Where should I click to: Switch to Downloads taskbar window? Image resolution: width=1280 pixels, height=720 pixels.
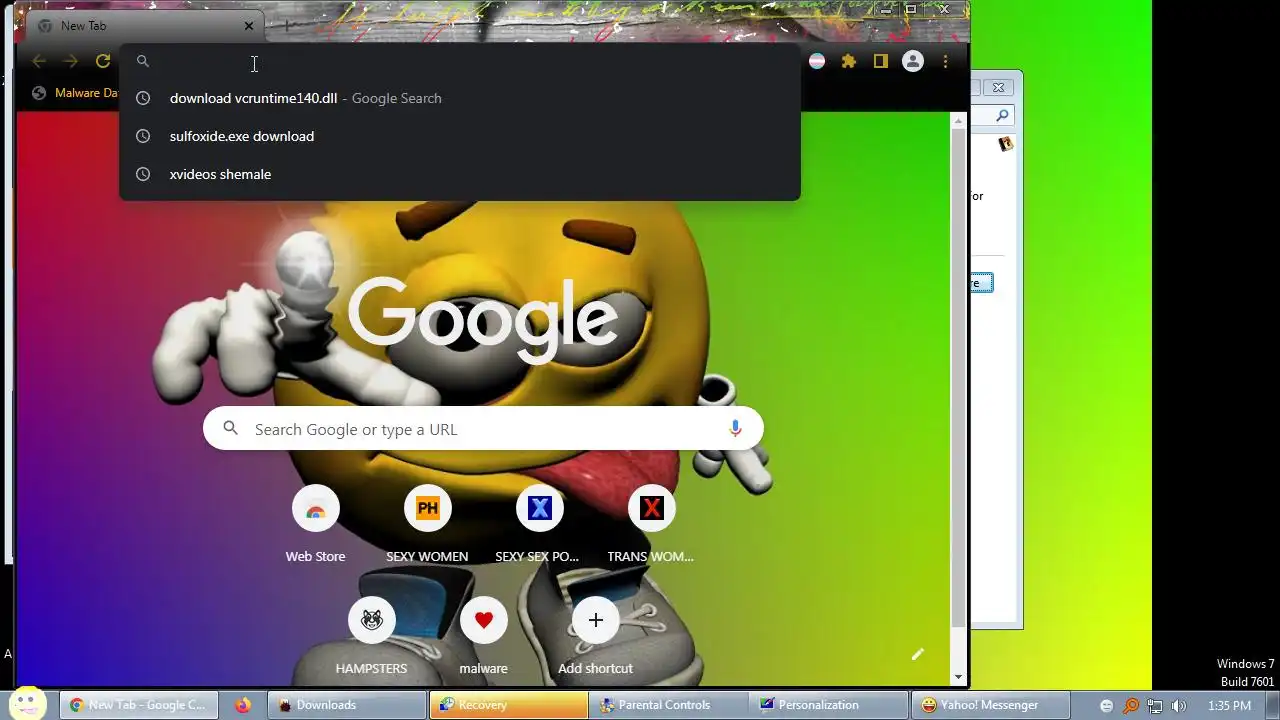pyautogui.click(x=347, y=705)
